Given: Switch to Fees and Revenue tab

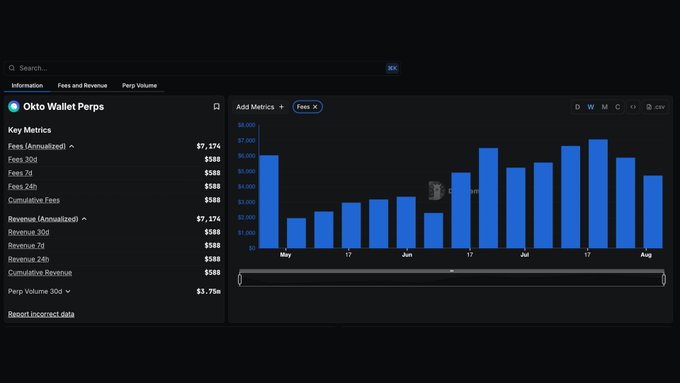Looking at the screenshot, I should pyautogui.click(x=82, y=85).
